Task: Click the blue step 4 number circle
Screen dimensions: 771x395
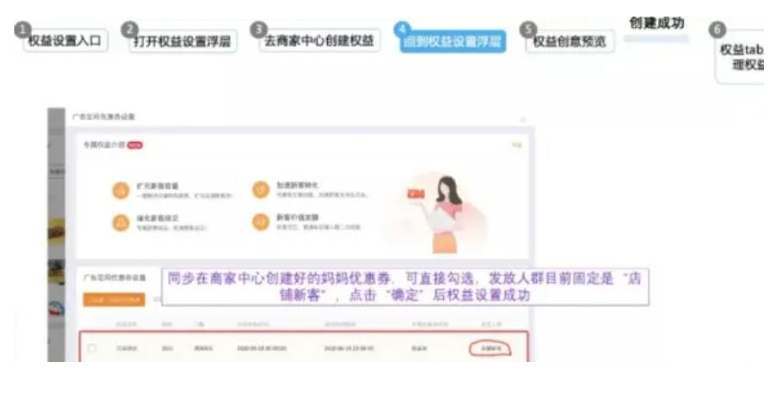Action: 402,30
